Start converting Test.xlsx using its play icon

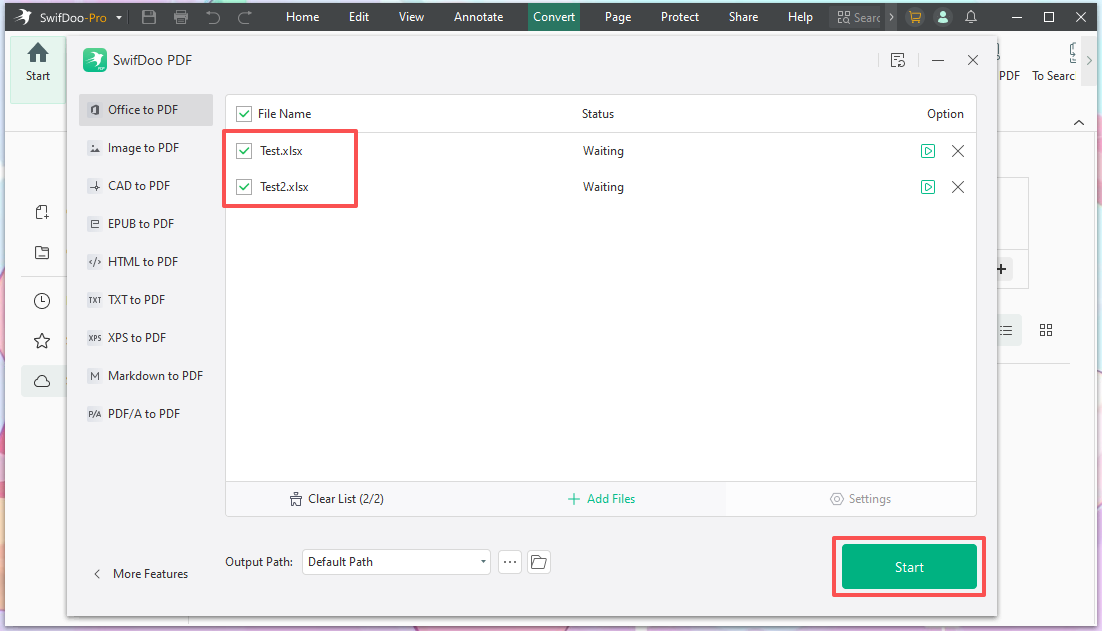[x=928, y=150]
